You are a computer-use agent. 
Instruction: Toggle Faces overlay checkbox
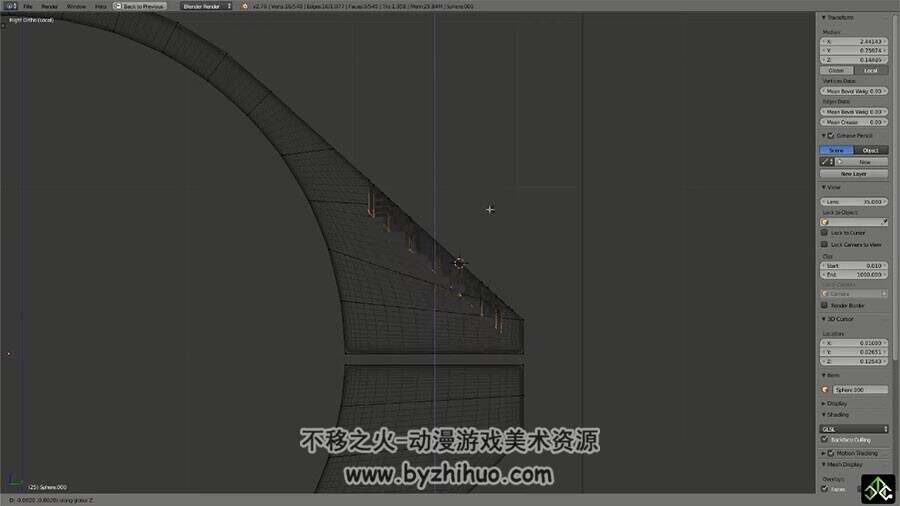[824, 489]
